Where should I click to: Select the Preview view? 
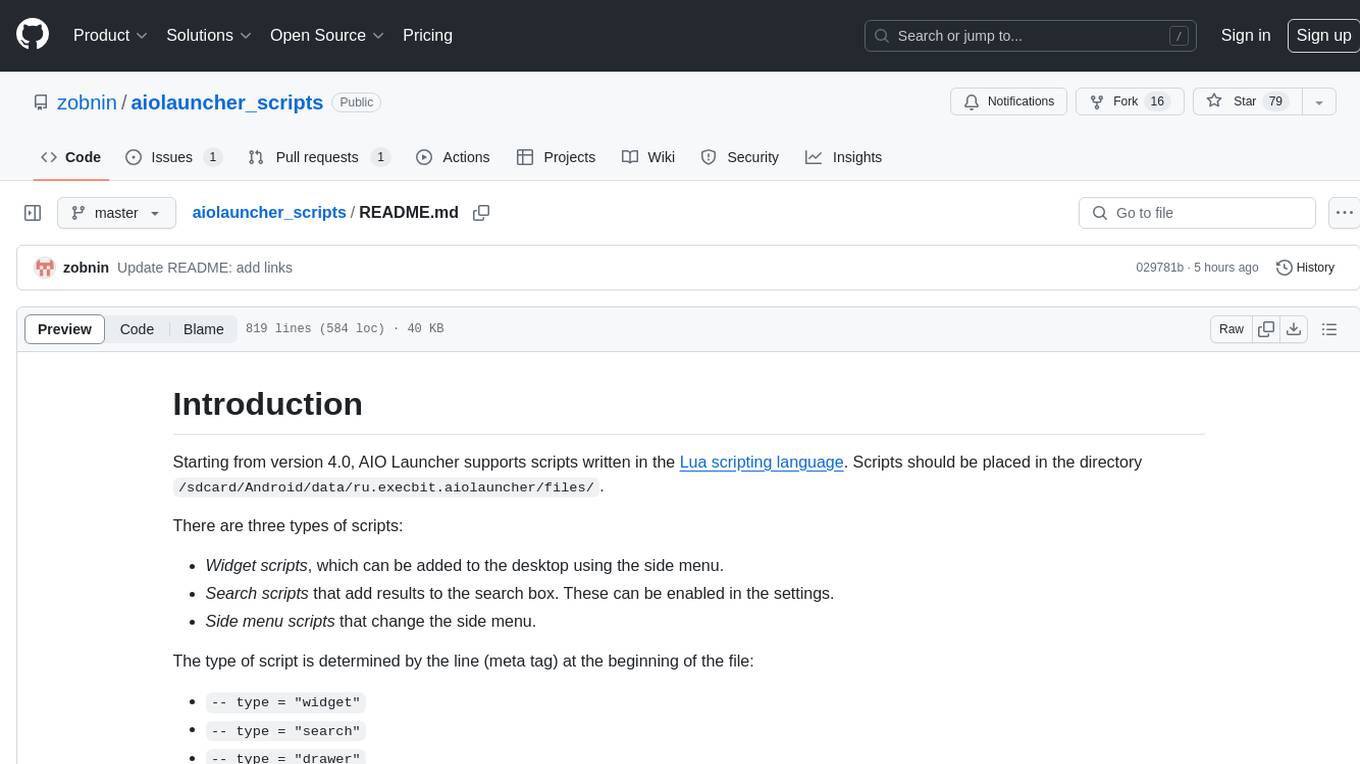65,329
